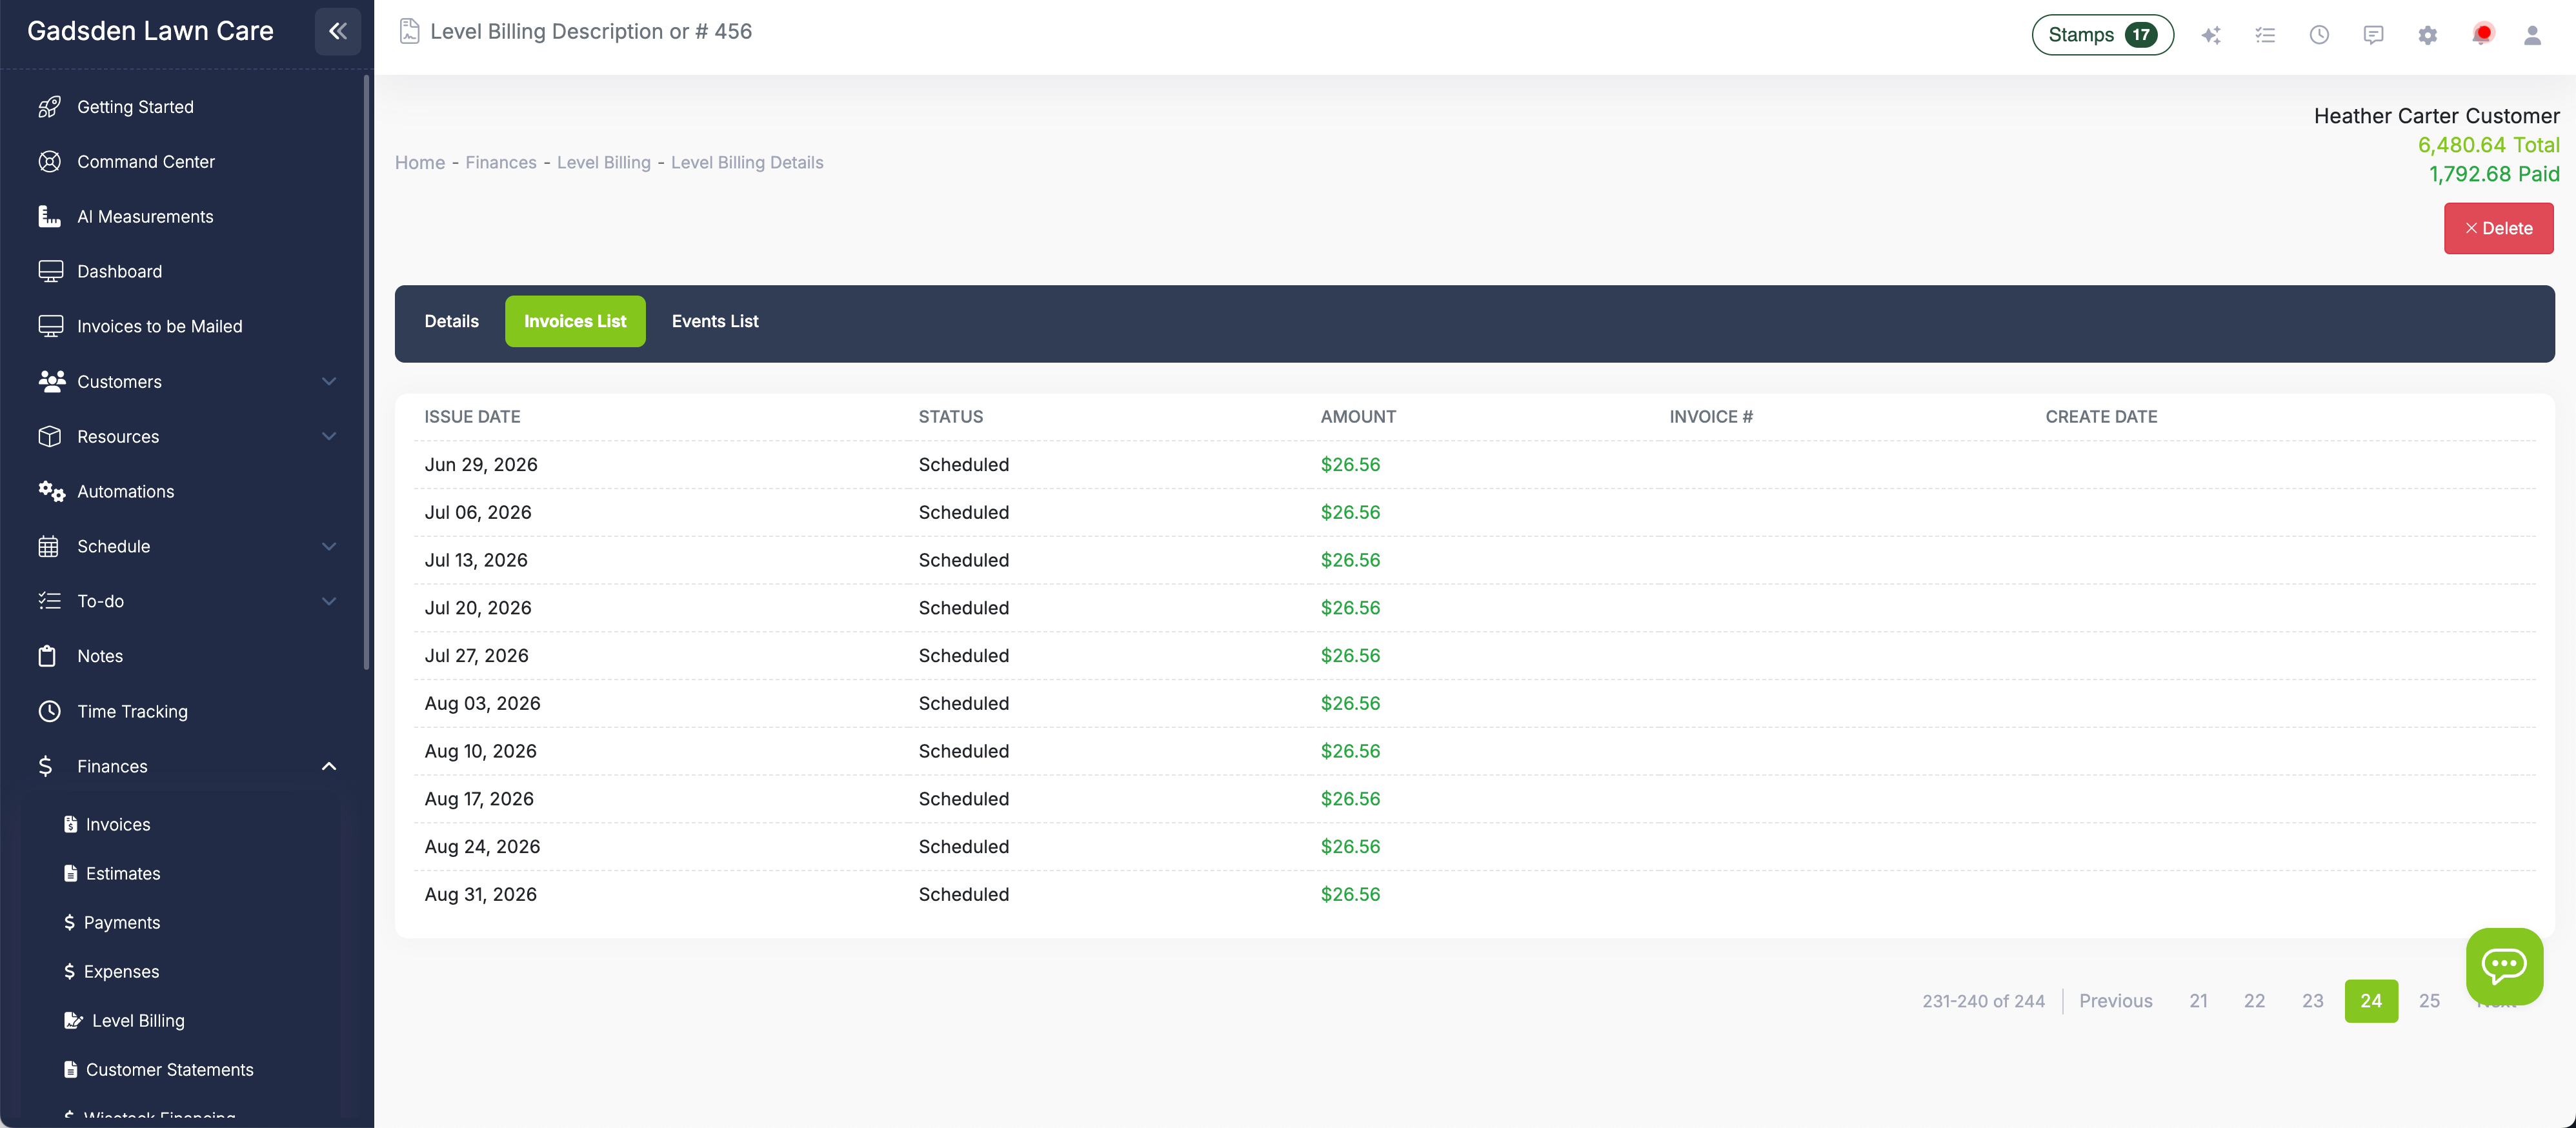Collapse the sidebar with double-chevron icon

pyautogui.click(x=337, y=31)
